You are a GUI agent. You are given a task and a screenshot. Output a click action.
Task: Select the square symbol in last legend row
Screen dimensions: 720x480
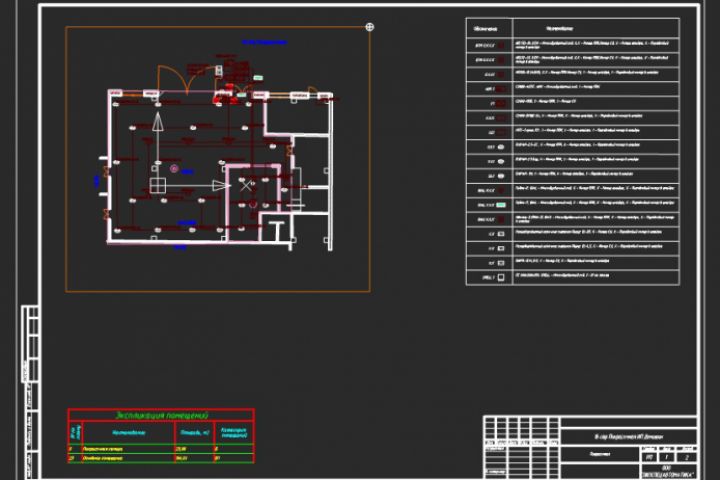(x=501, y=277)
